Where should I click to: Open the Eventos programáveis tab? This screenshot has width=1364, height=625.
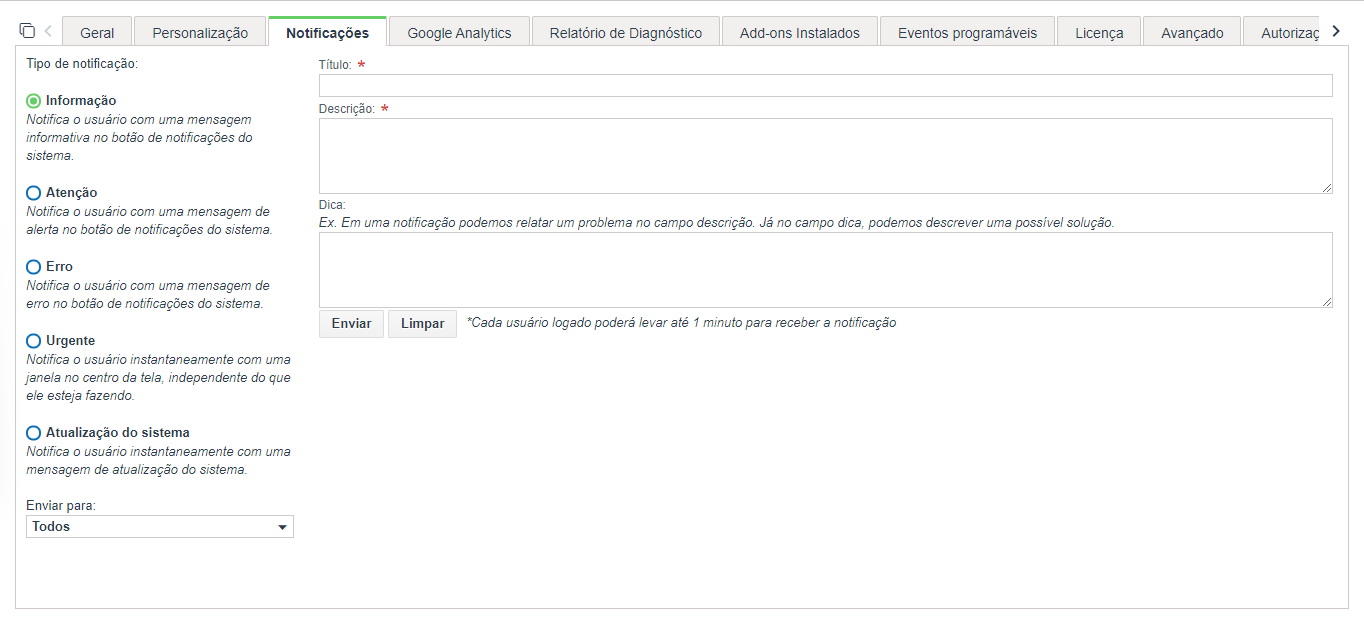click(967, 32)
